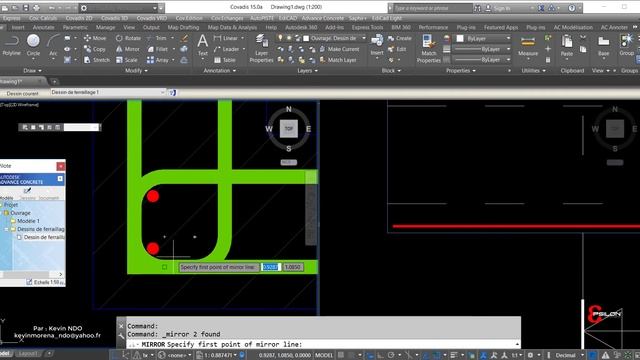Click Edit block button
The height and width of the screenshot is (360, 640).
click(397, 49)
